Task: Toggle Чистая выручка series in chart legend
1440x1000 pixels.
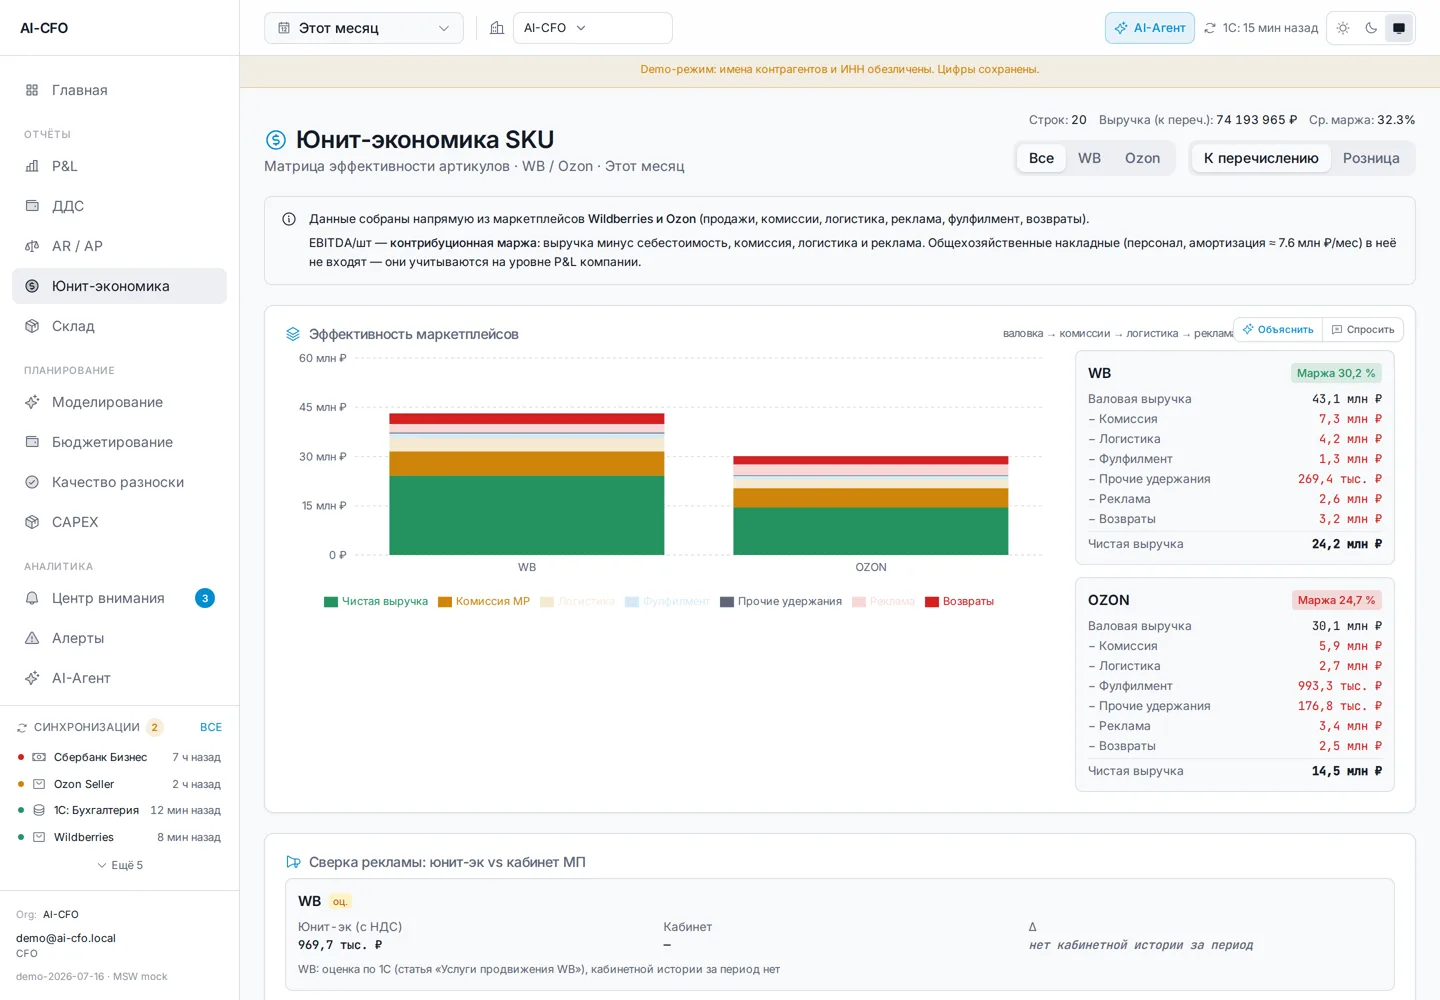Action: 376,602
